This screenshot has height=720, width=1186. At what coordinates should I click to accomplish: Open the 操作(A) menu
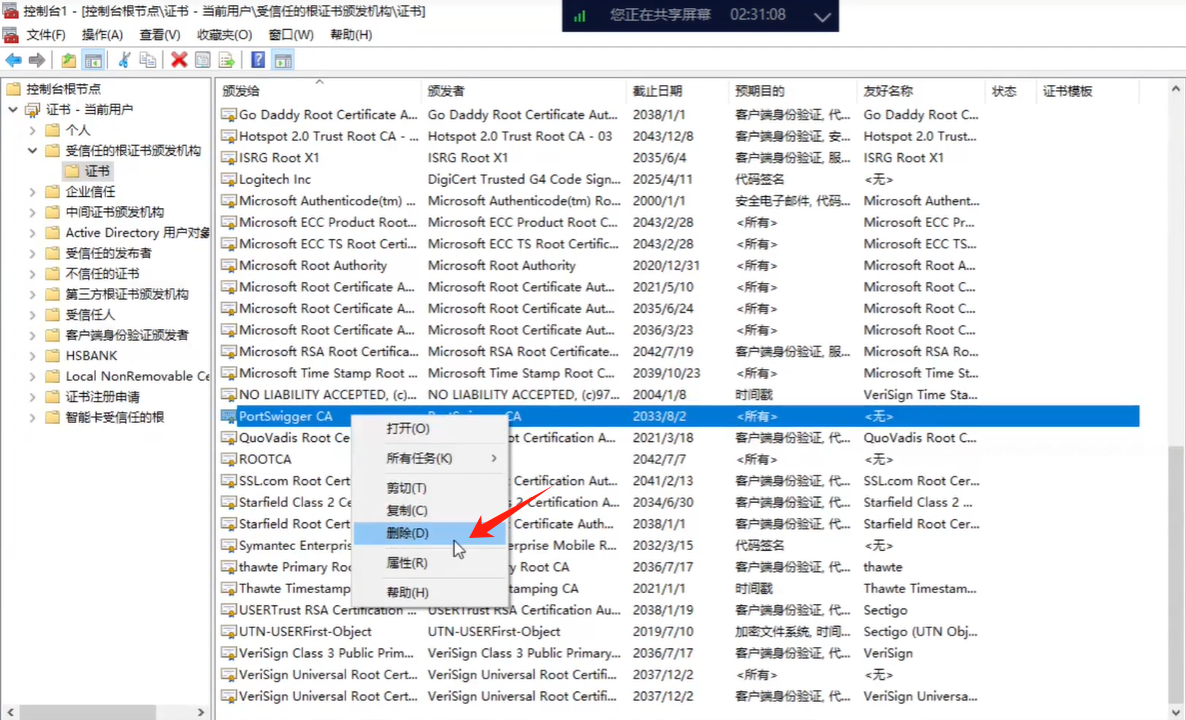[102, 35]
